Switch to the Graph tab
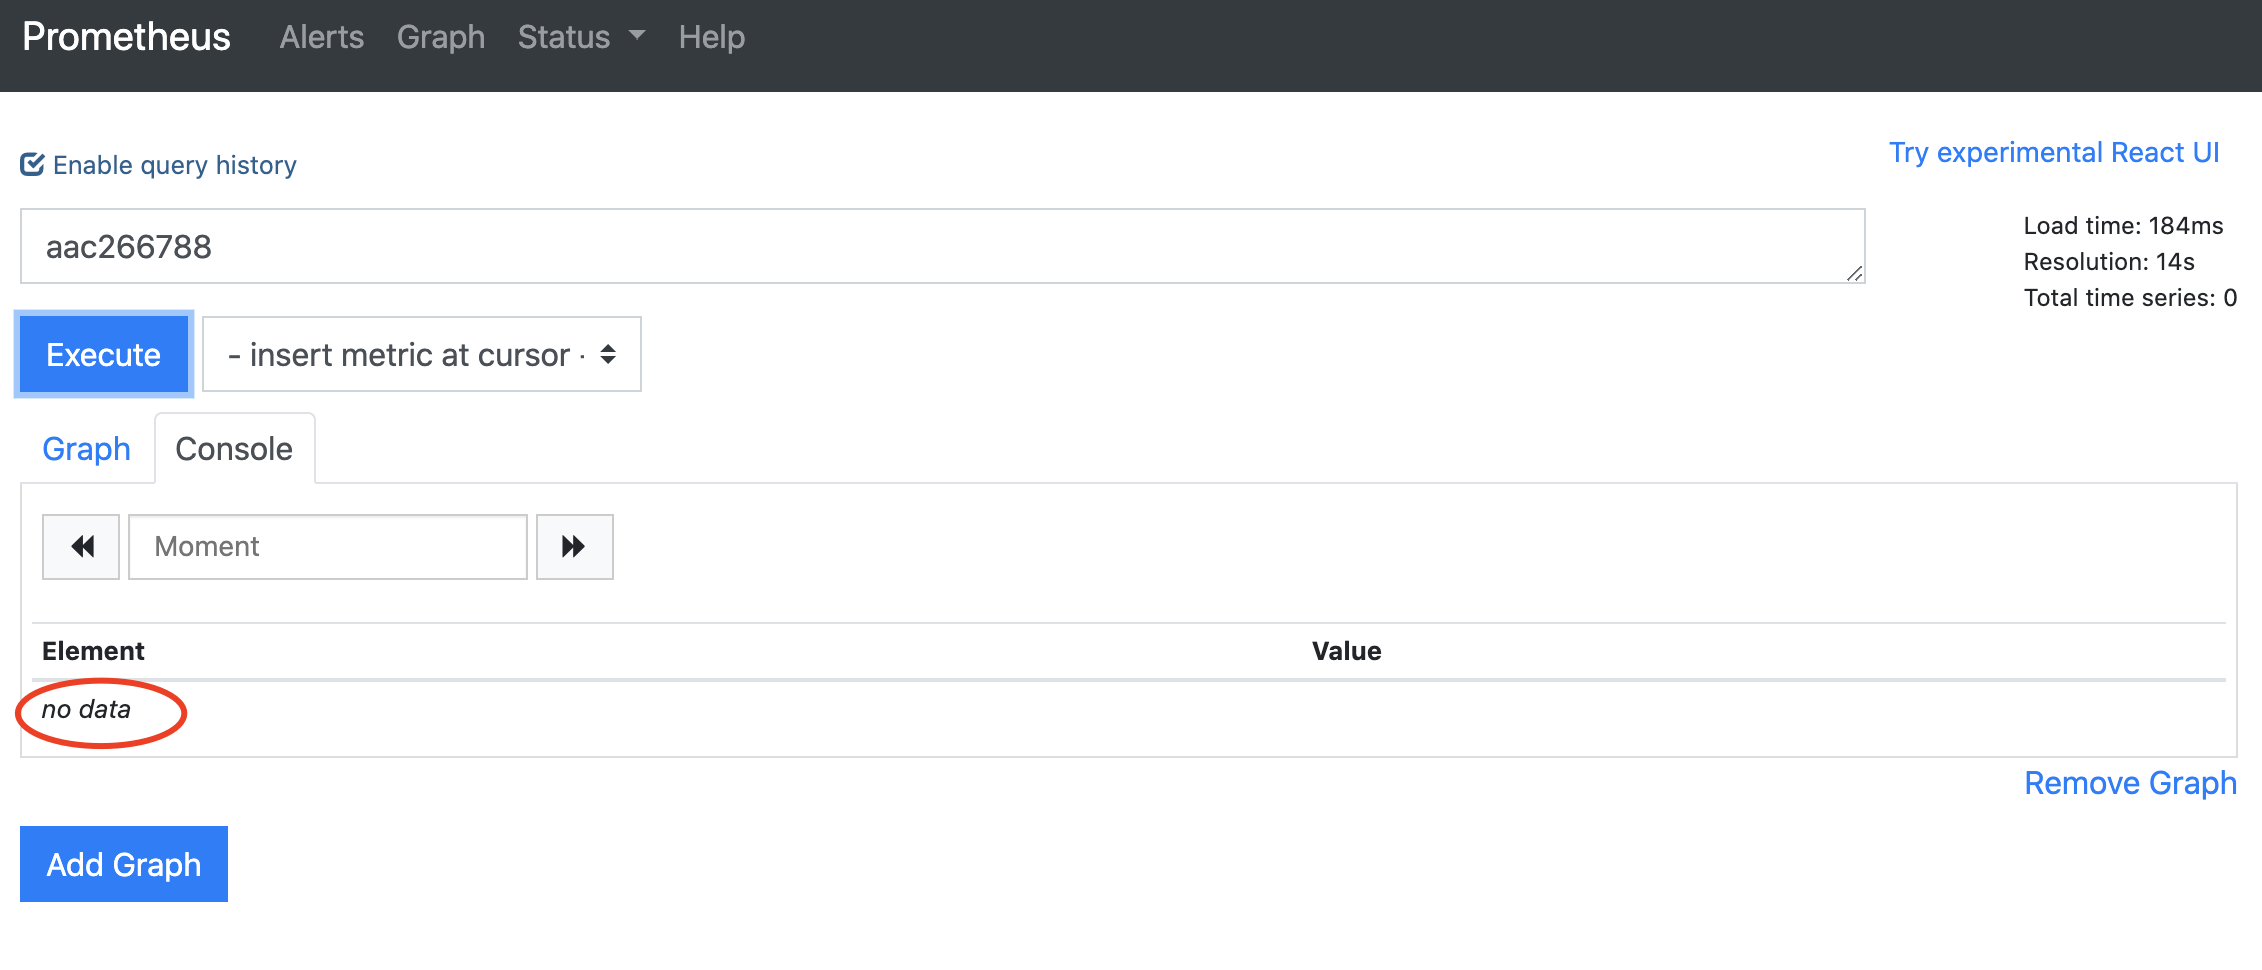 86,448
